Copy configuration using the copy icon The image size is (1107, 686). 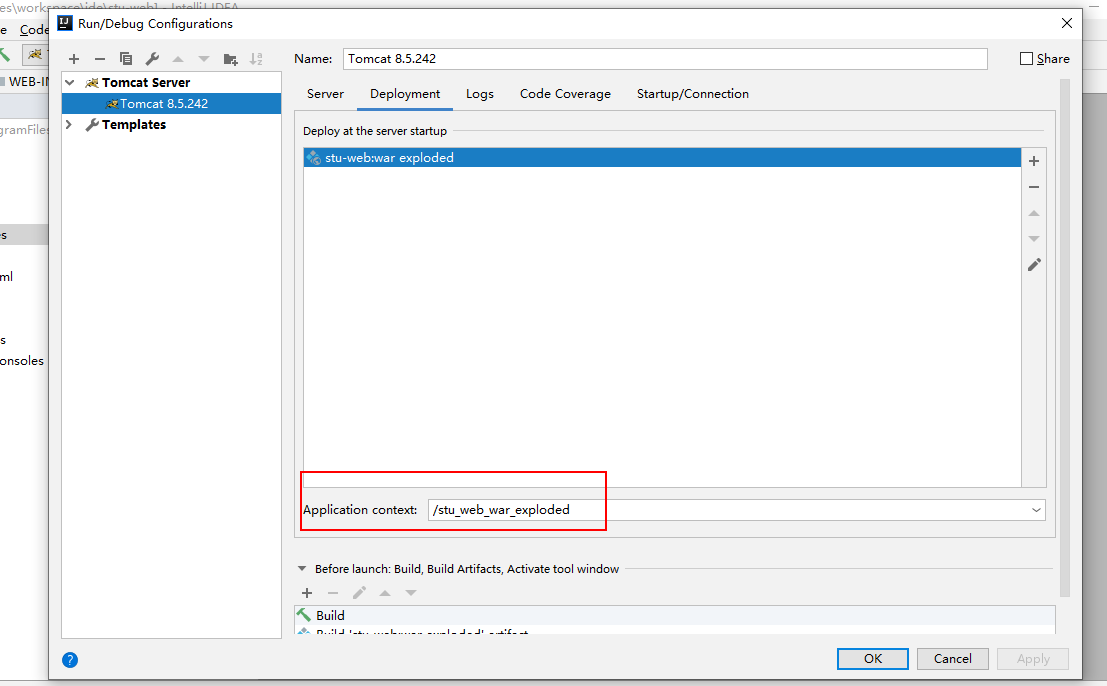coord(126,59)
